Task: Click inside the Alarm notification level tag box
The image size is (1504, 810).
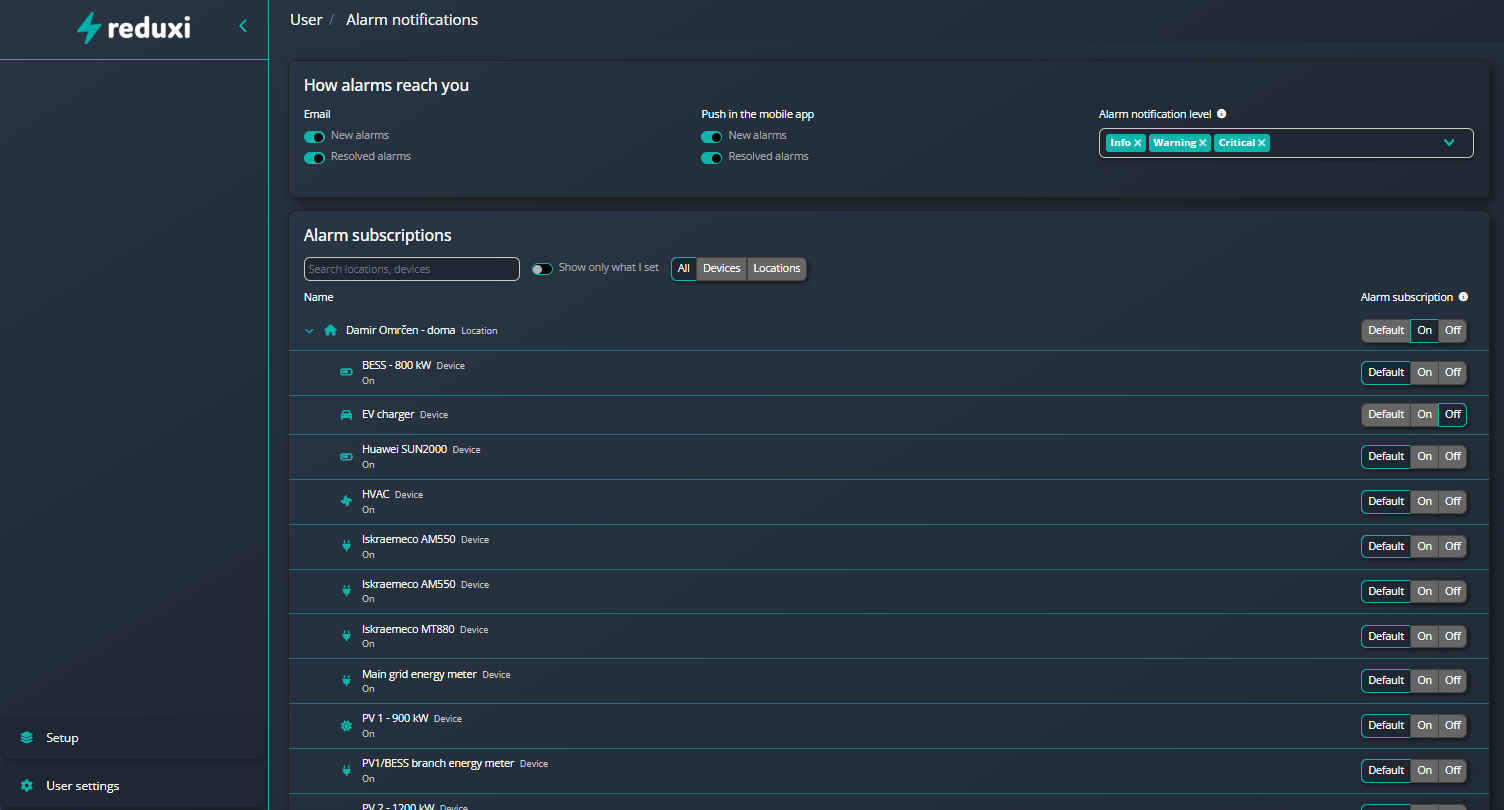Action: tap(1286, 143)
